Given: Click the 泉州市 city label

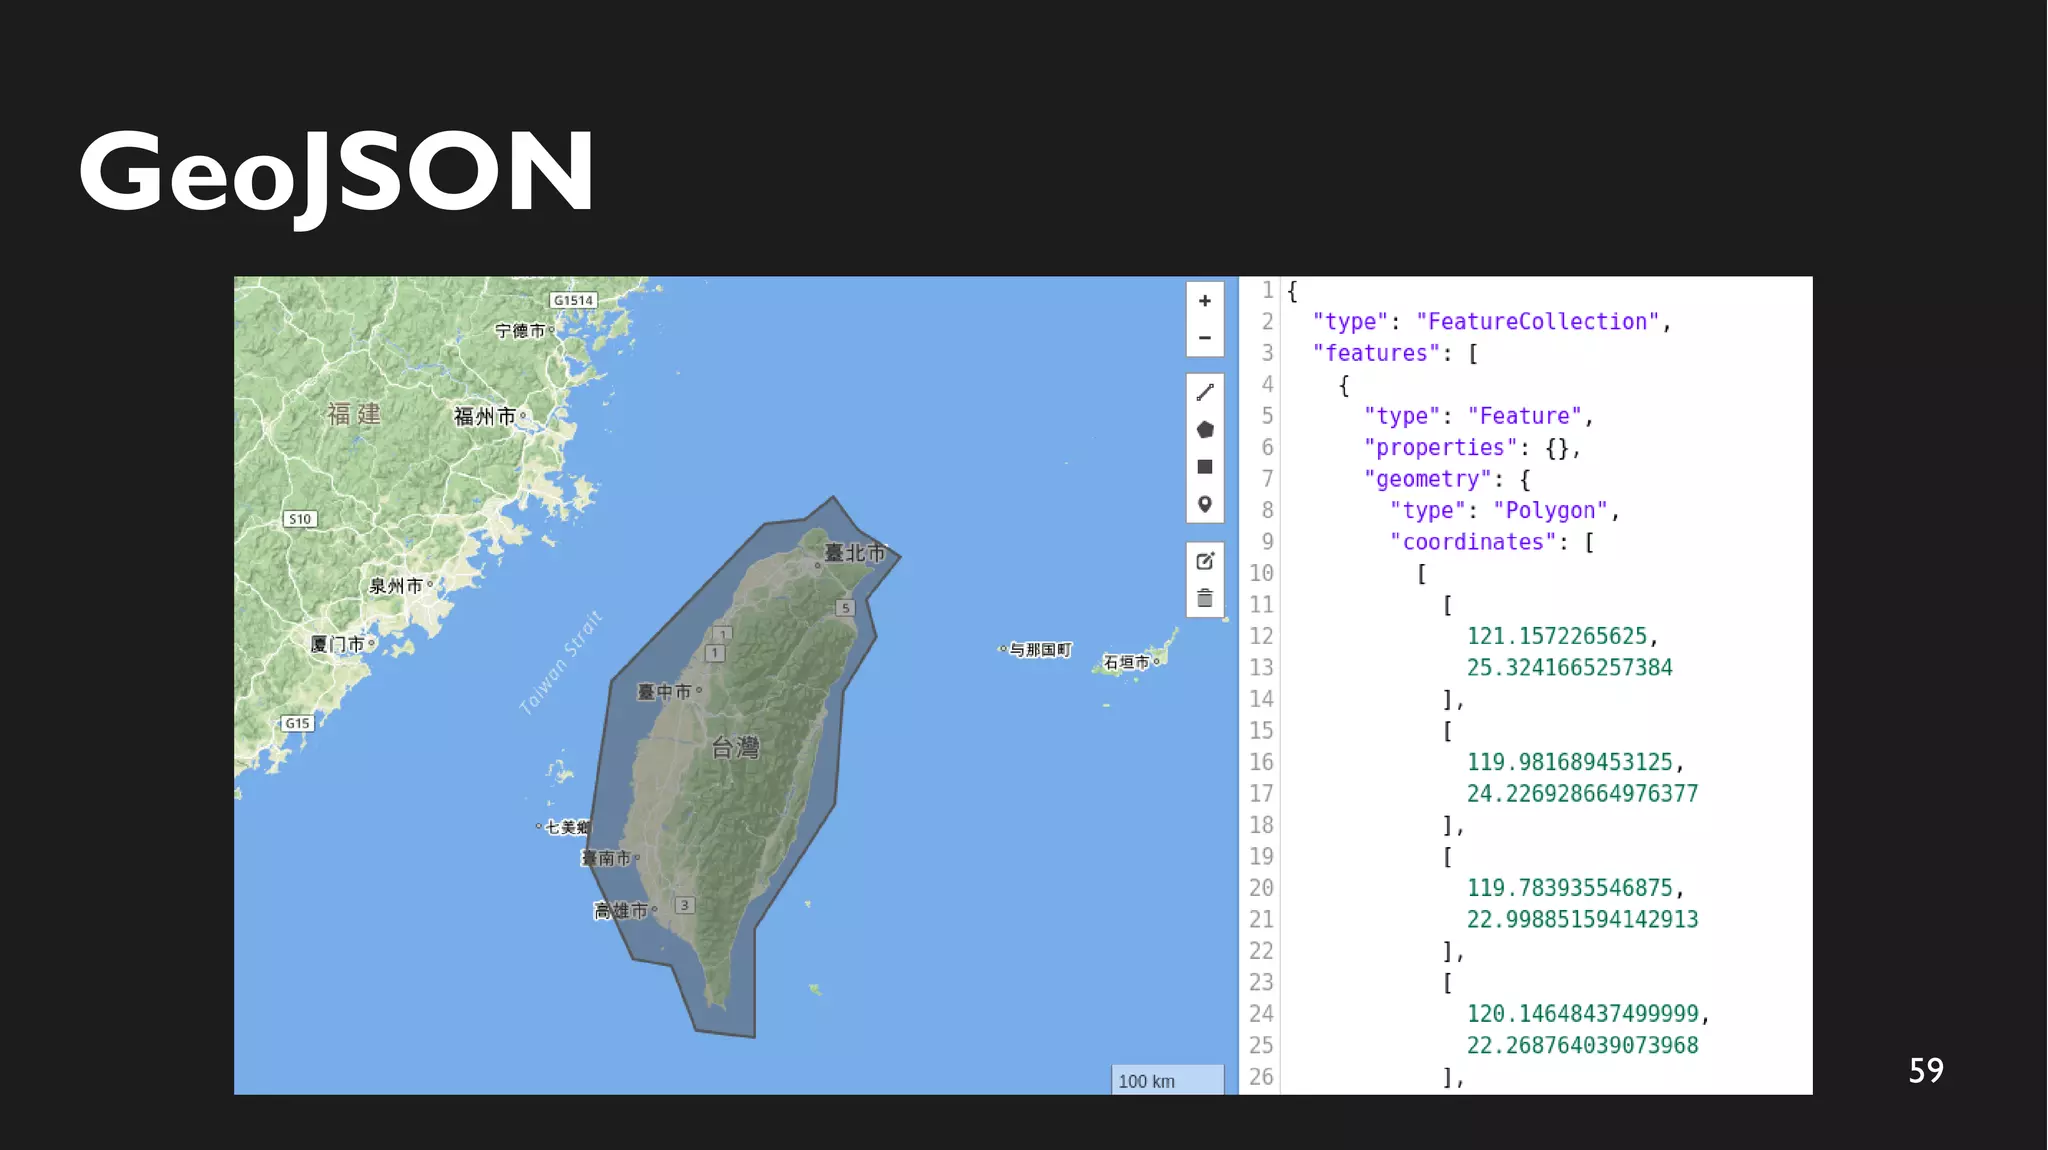Looking at the screenshot, I should [396, 586].
